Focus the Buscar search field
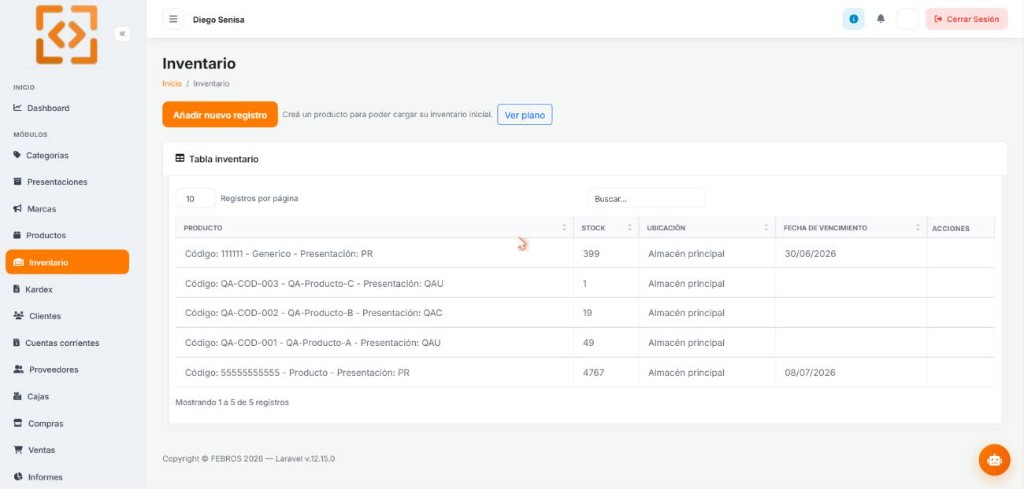 (646, 198)
